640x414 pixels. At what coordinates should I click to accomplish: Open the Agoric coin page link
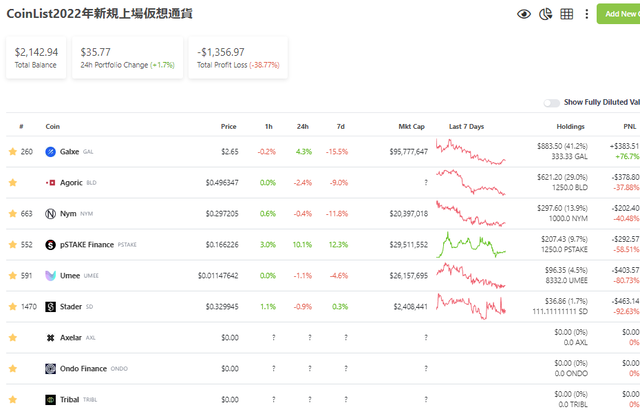tap(71, 183)
